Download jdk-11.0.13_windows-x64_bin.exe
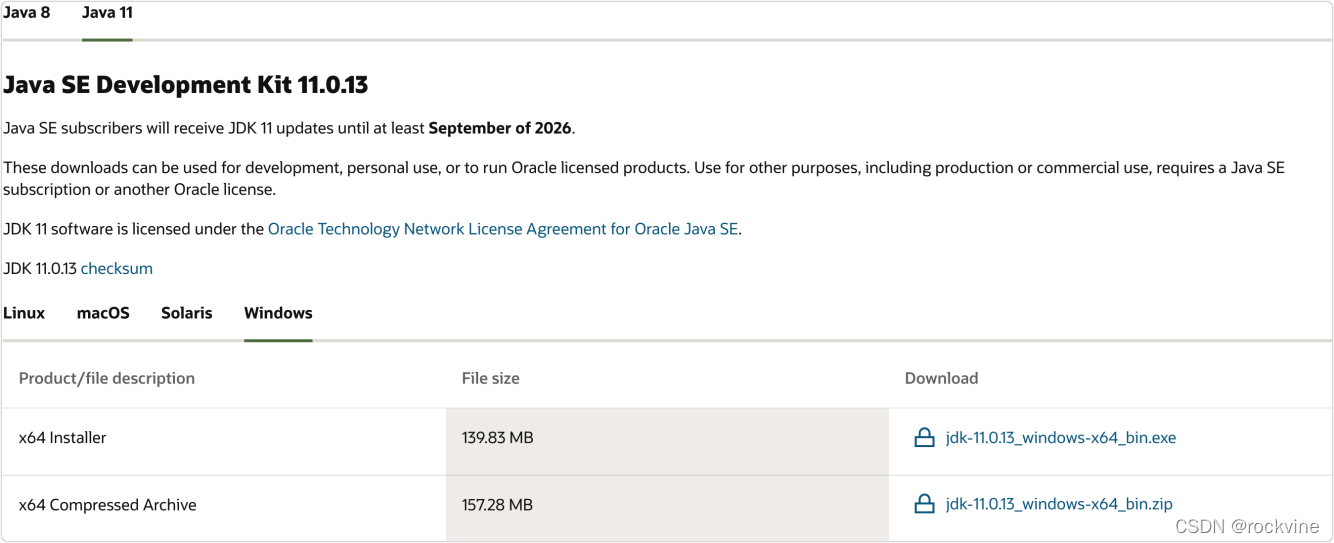The width and height of the screenshot is (1334, 543). coord(1060,438)
